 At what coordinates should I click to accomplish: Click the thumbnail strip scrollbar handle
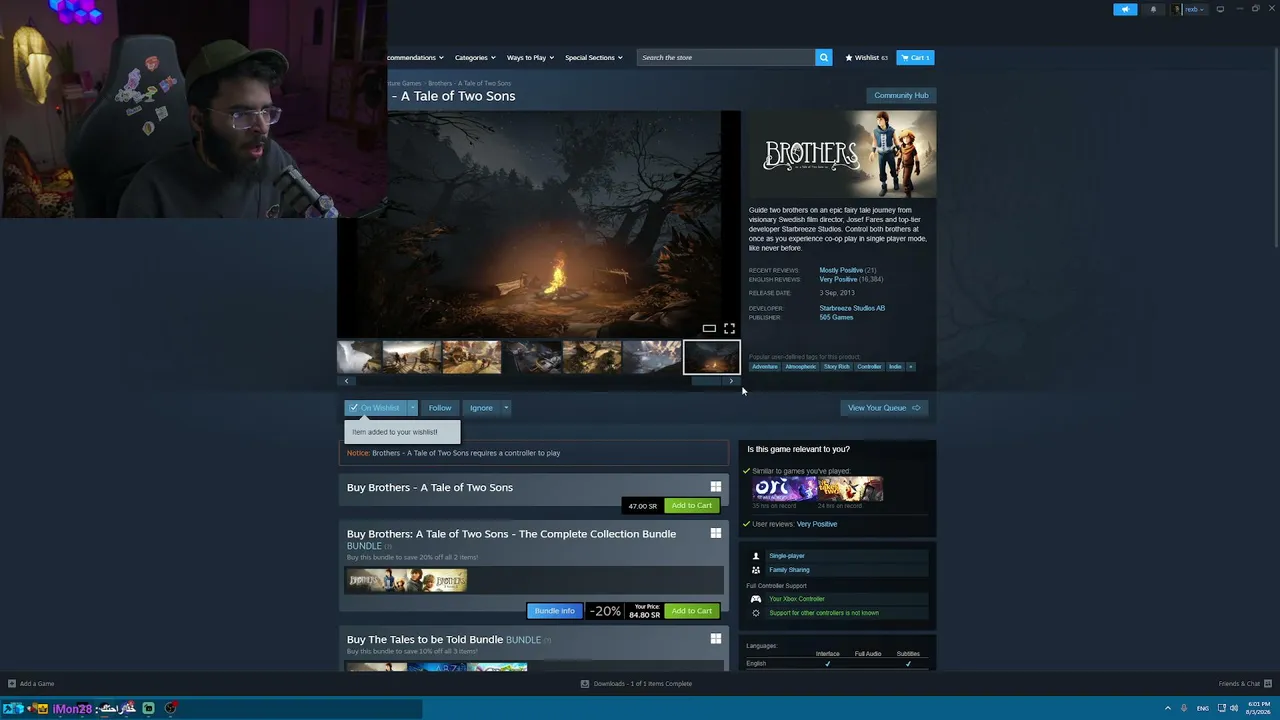tap(708, 381)
